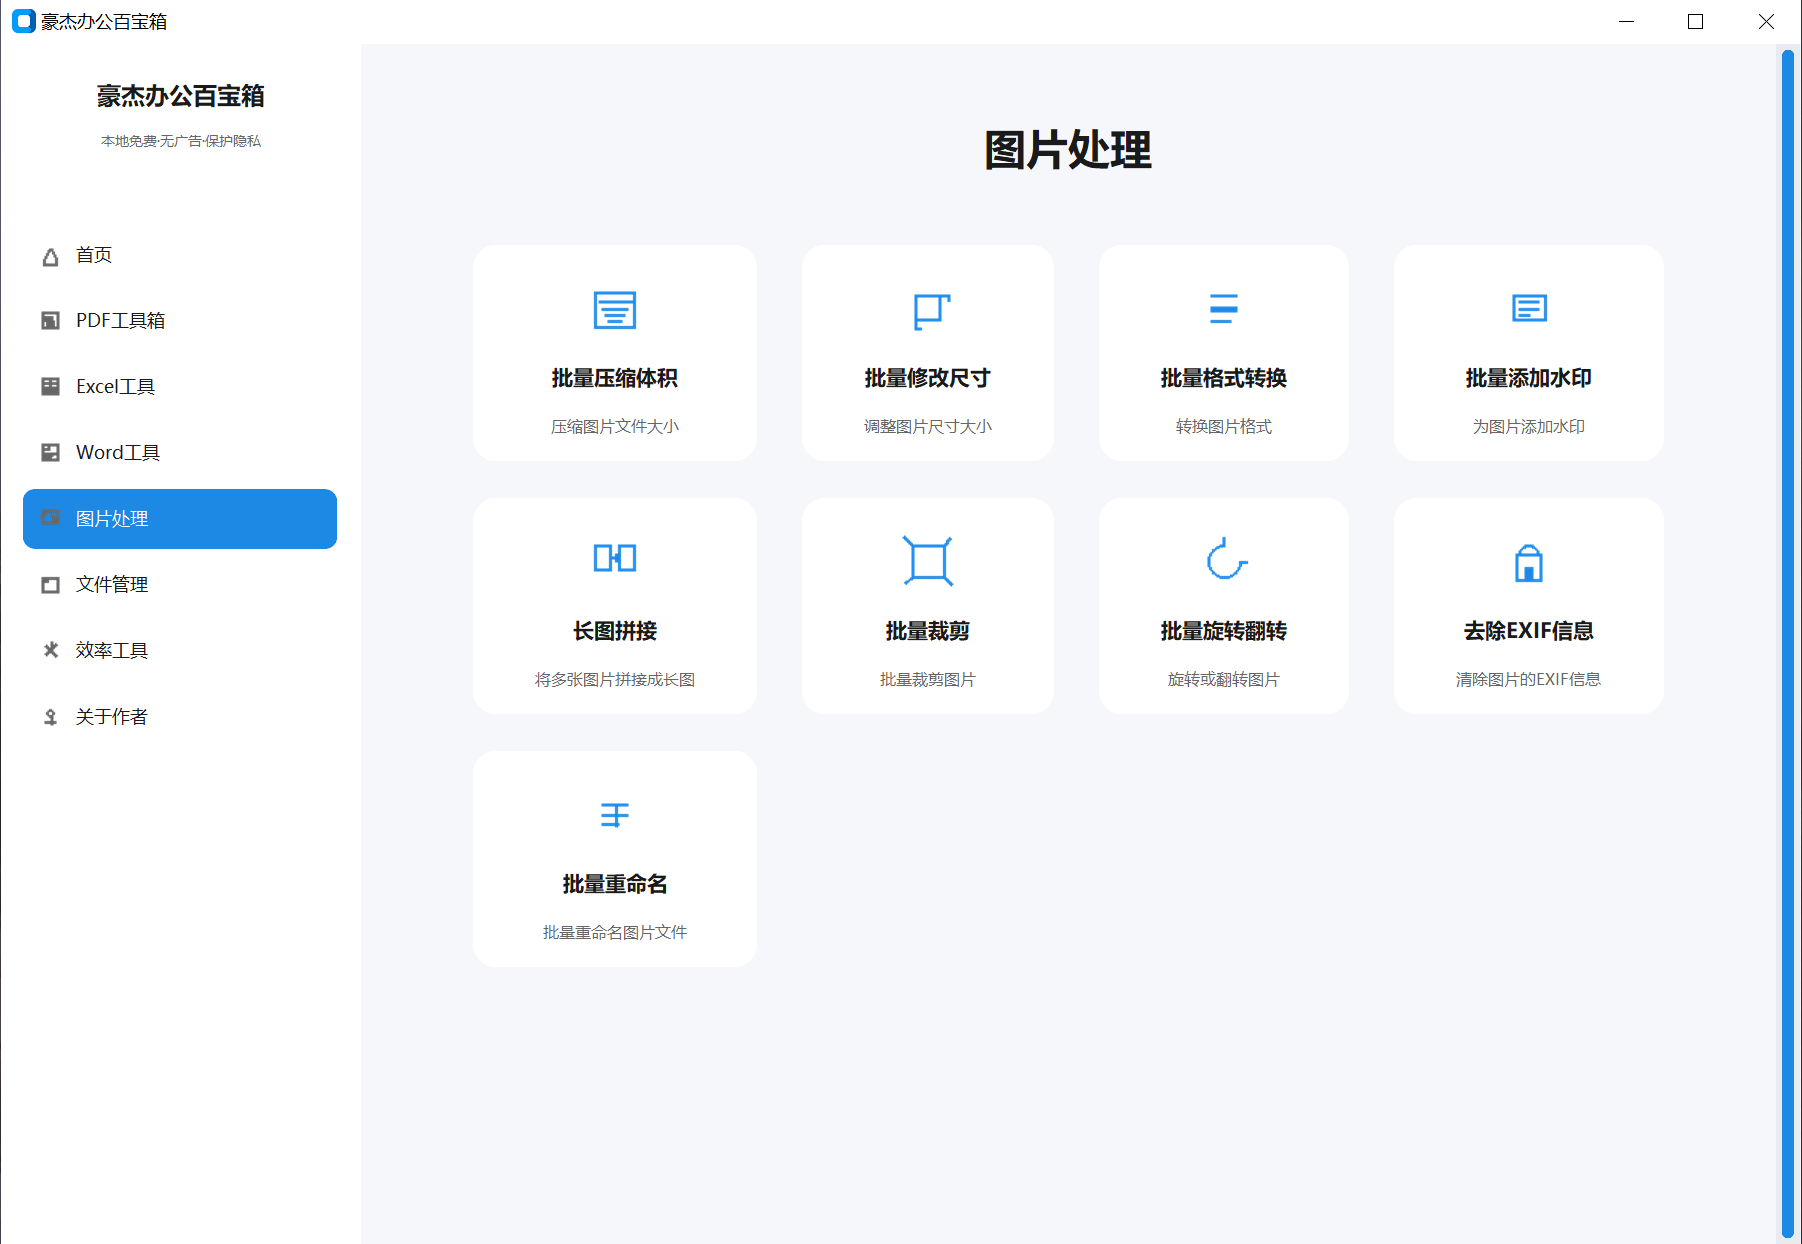This screenshot has width=1802, height=1244.
Task: Click the home icon beside 首页
Action: click(50, 257)
